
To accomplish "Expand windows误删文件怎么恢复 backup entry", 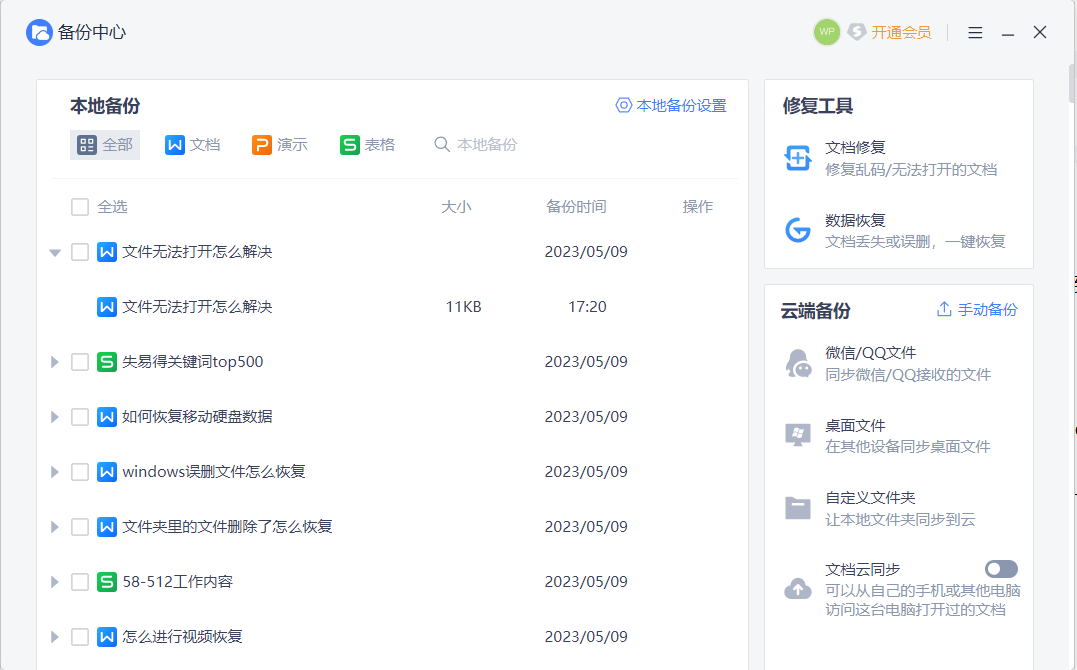I will click(x=55, y=472).
